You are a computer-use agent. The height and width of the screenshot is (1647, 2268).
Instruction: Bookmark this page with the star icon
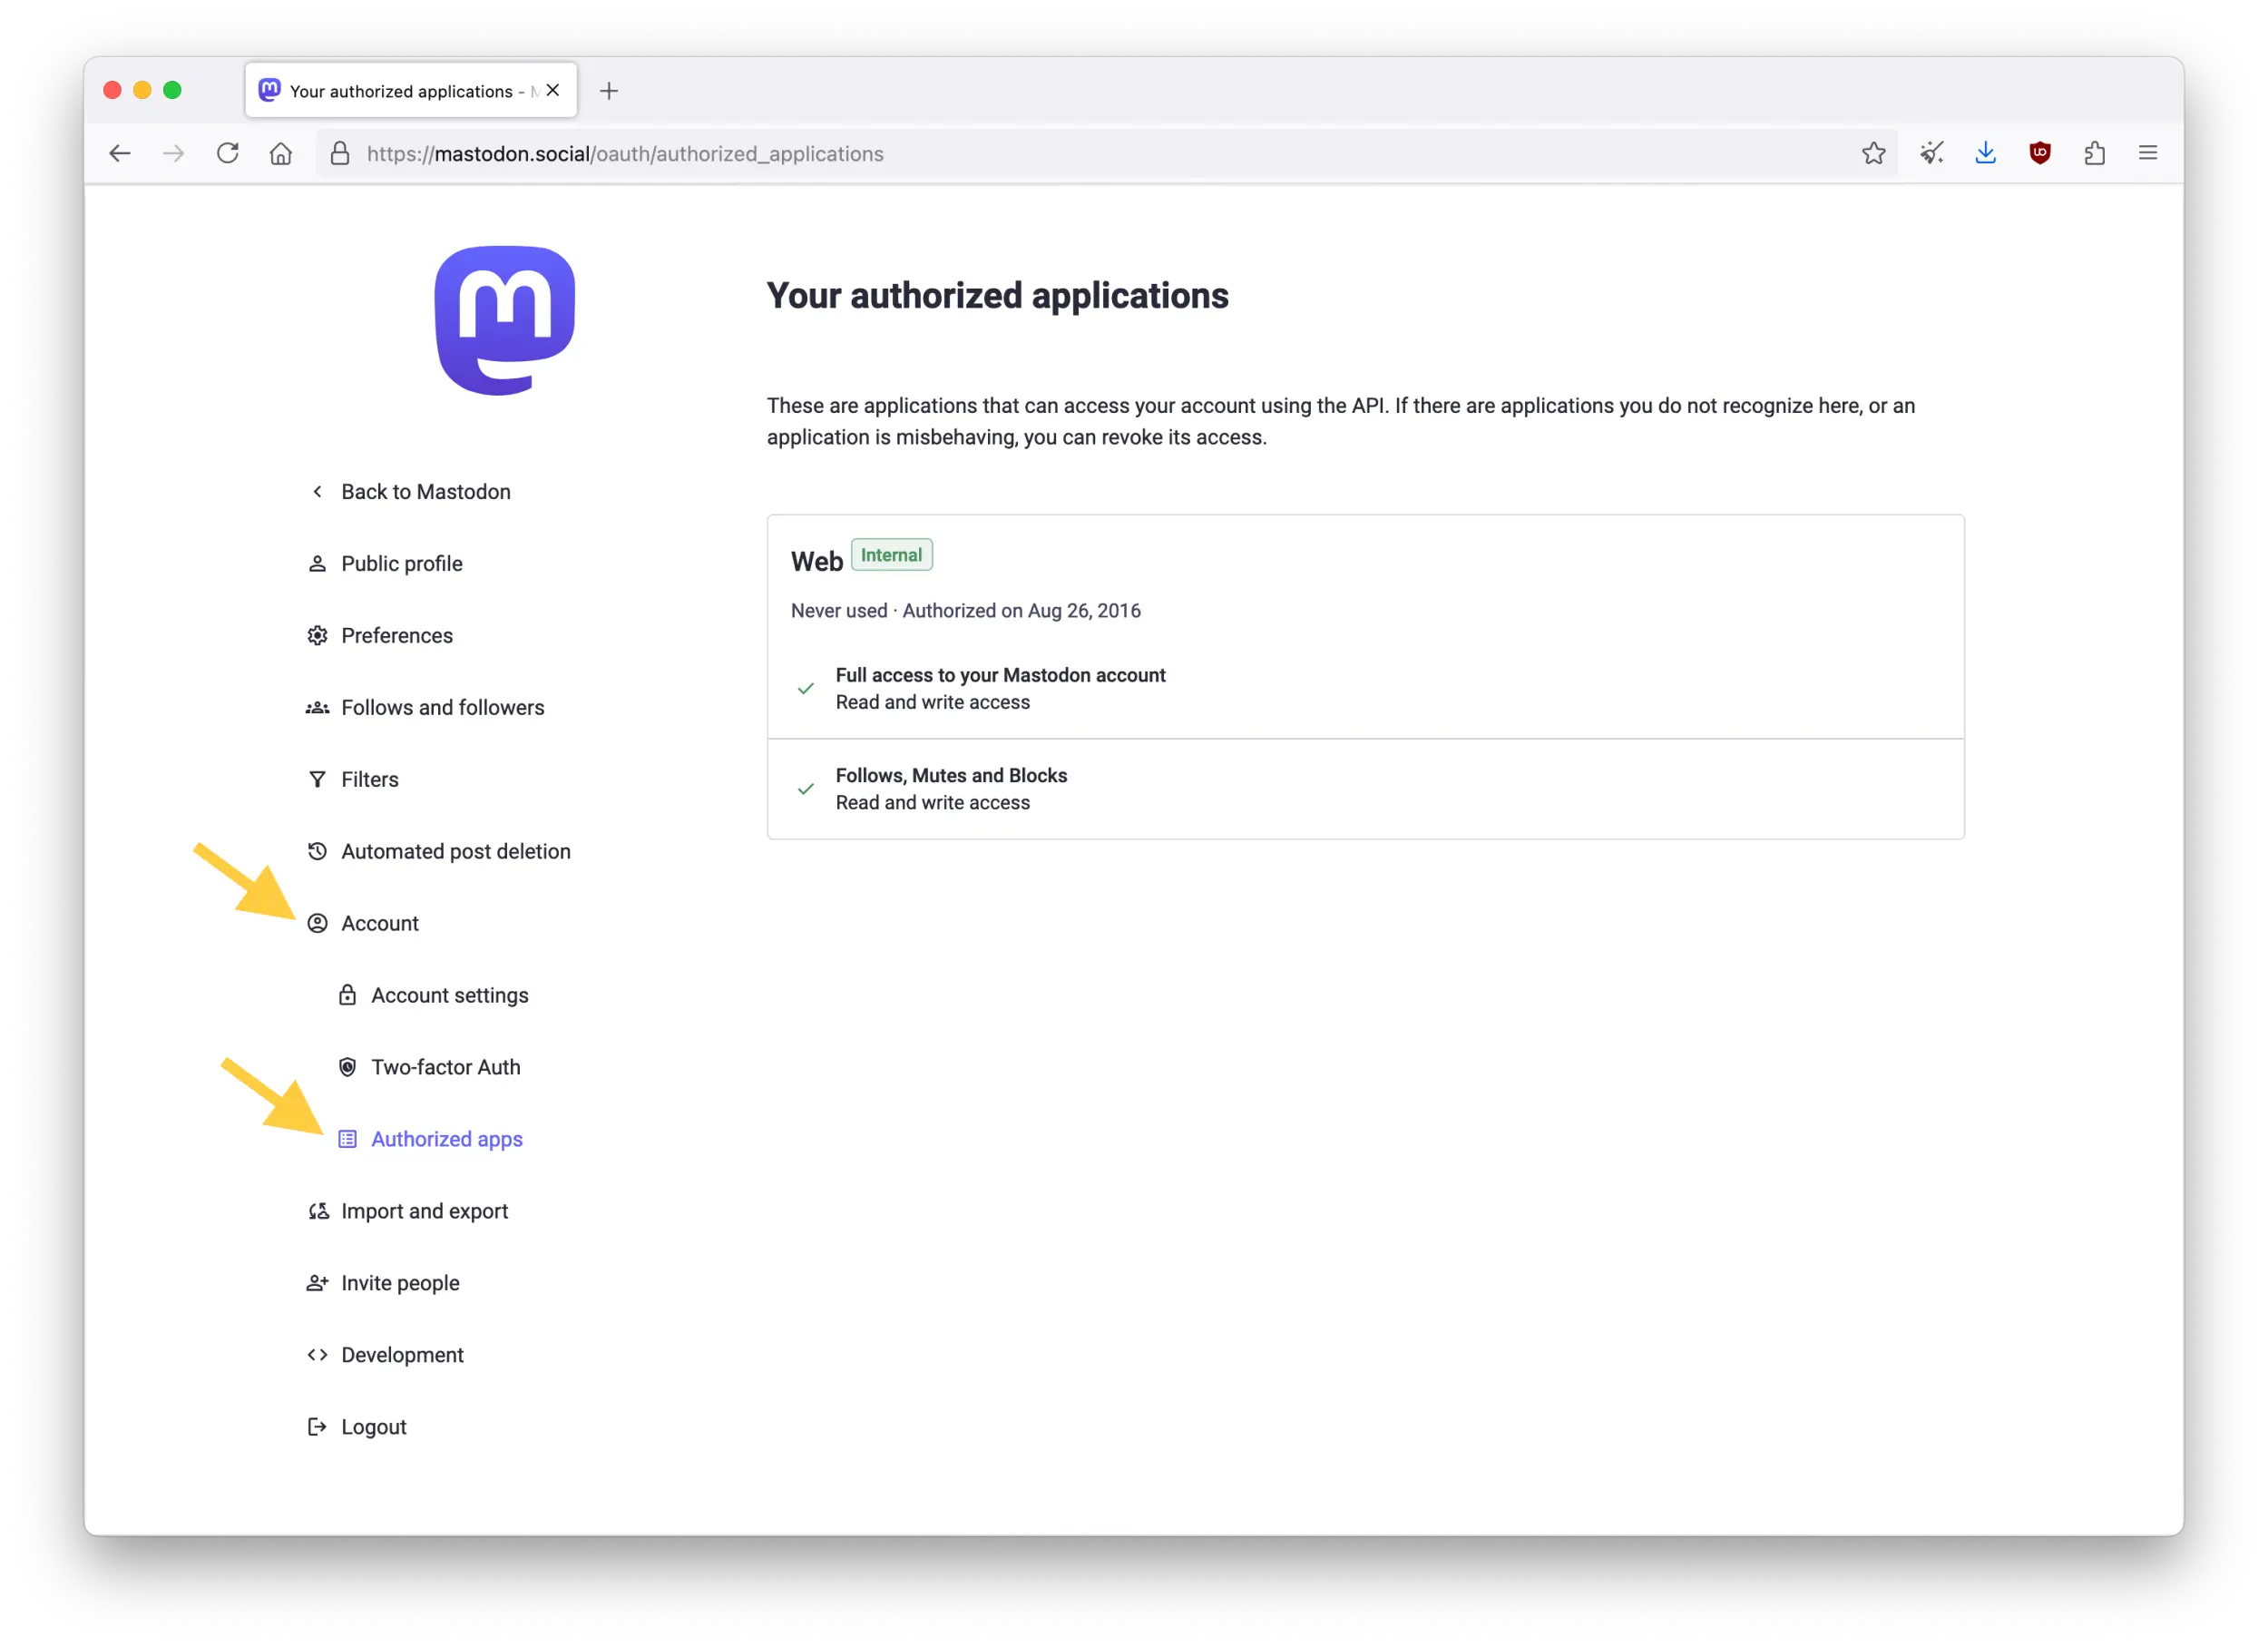point(1874,153)
